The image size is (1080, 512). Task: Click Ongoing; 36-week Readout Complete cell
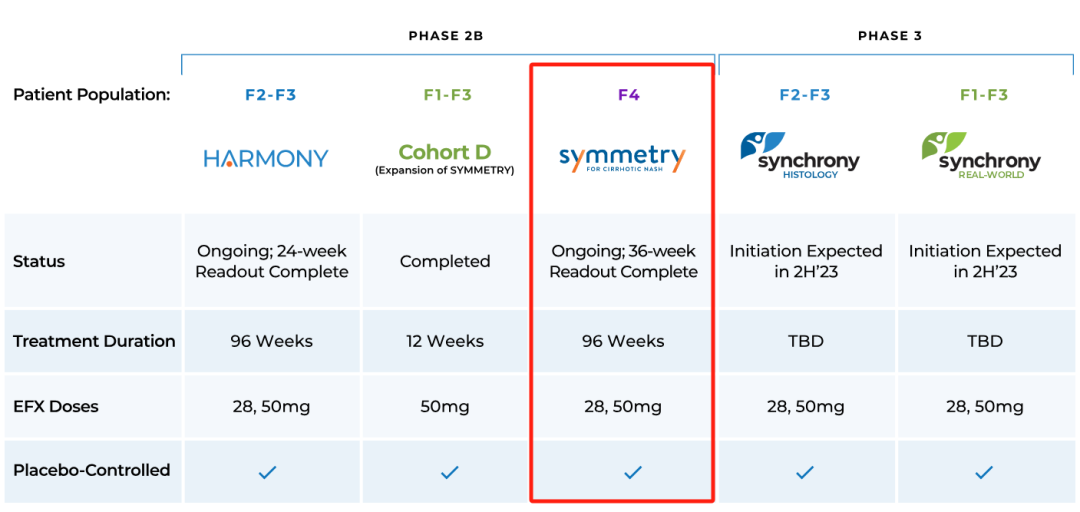(623, 261)
